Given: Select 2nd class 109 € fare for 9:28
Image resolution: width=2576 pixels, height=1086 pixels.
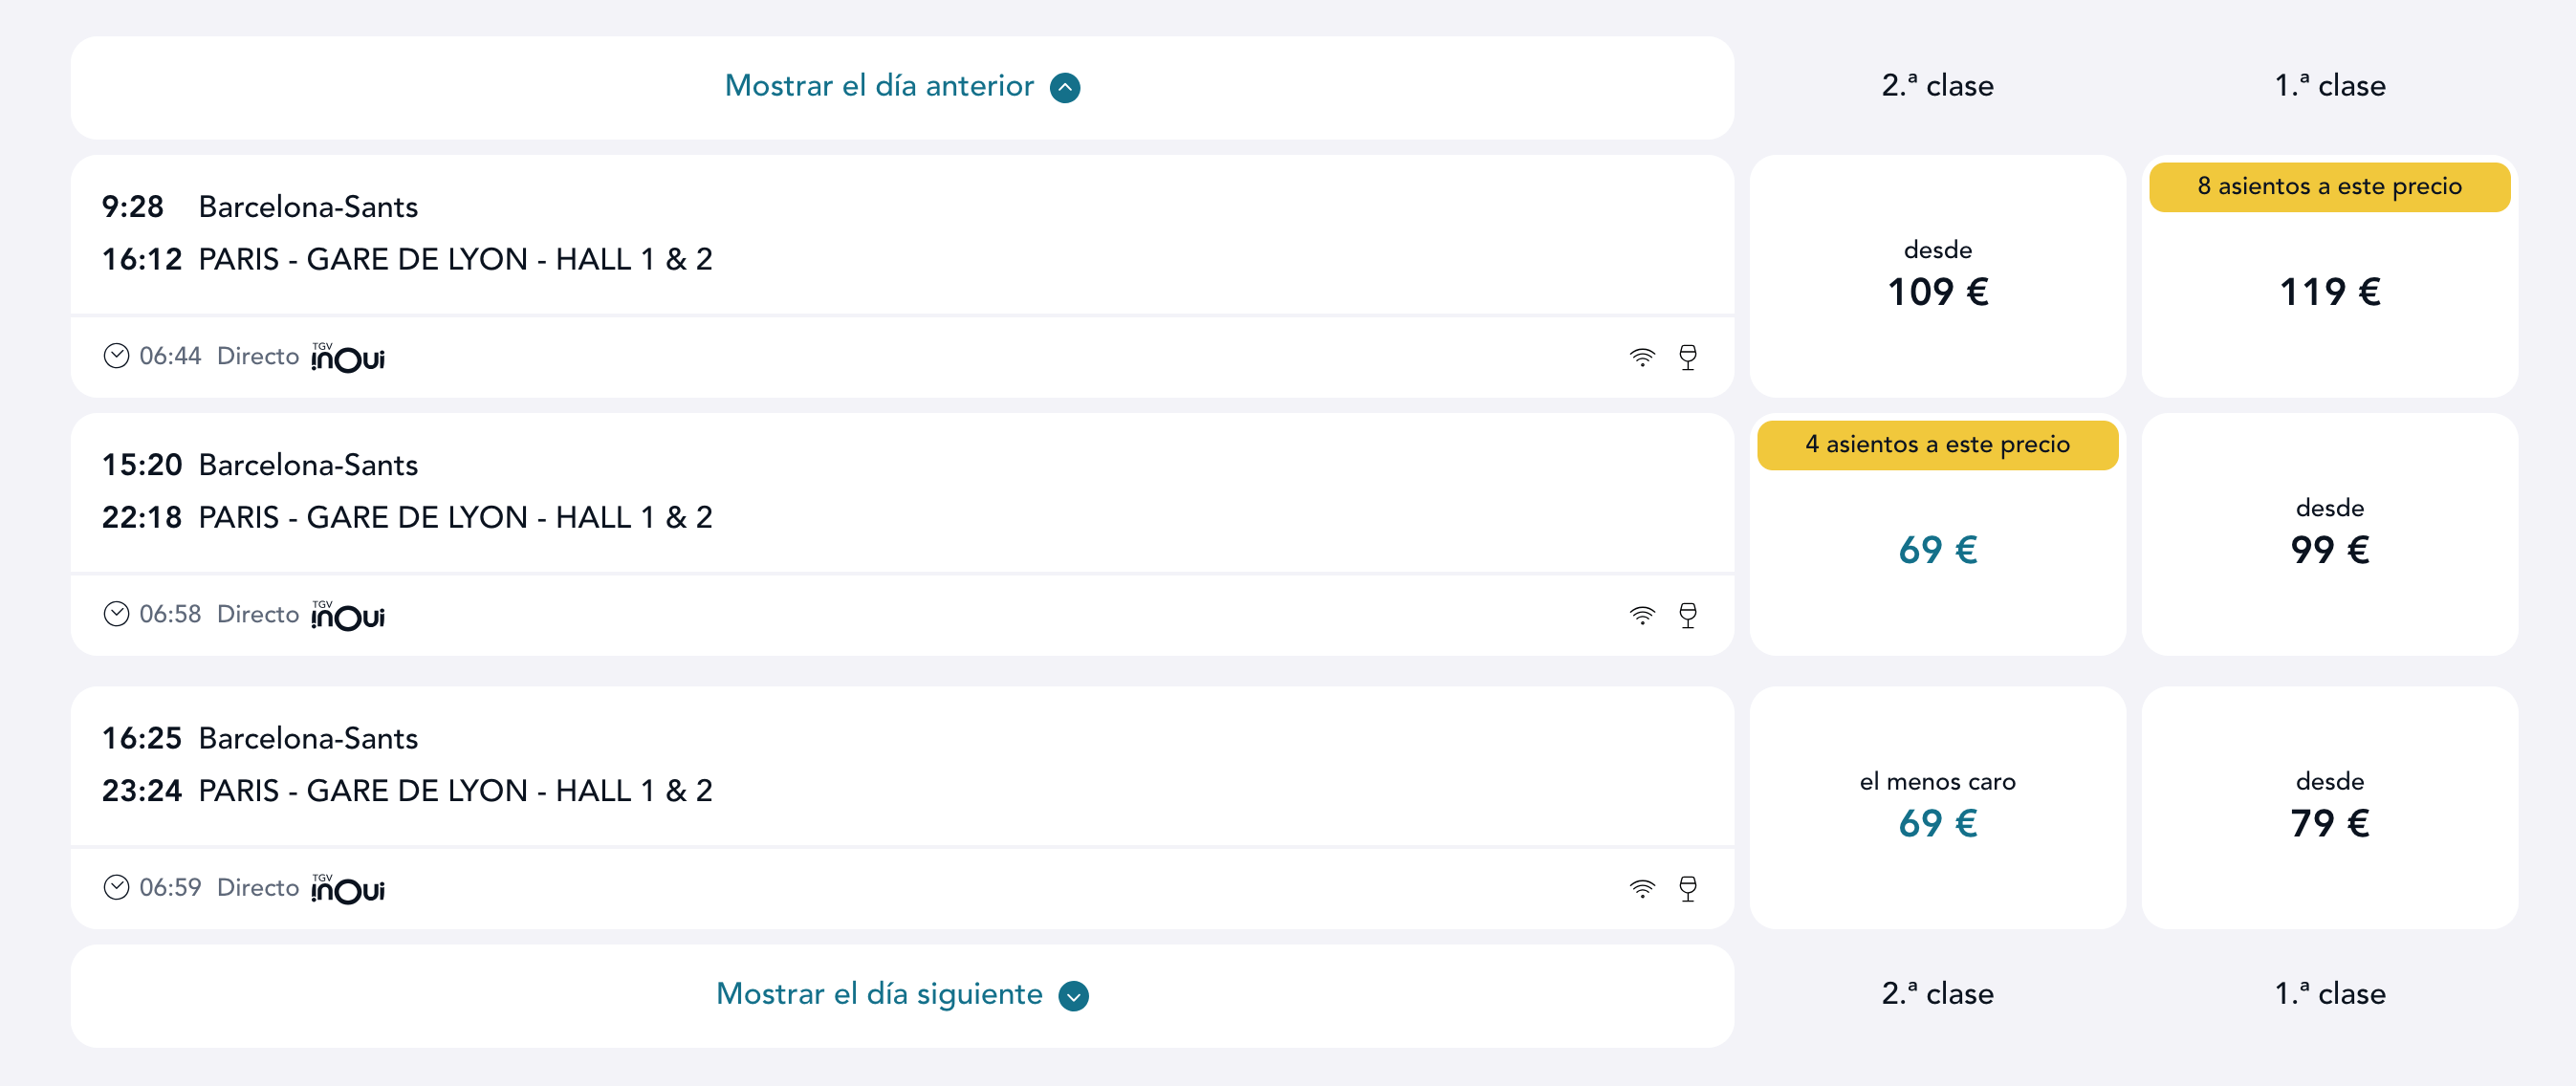Looking at the screenshot, I should (x=1937, y=276).
